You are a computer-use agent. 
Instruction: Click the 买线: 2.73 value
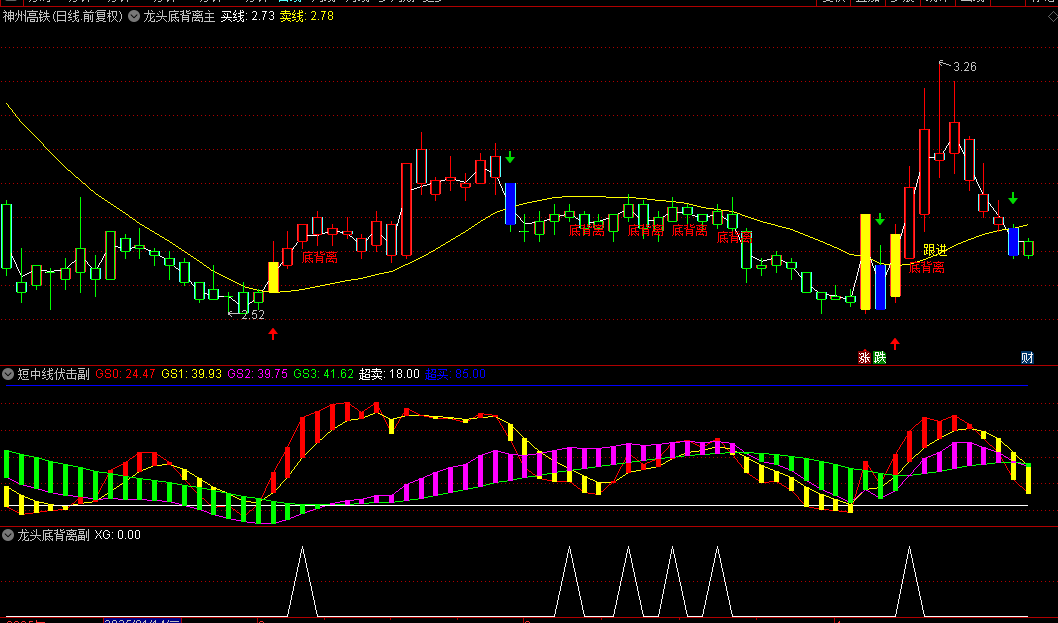[x=248, y=16]
